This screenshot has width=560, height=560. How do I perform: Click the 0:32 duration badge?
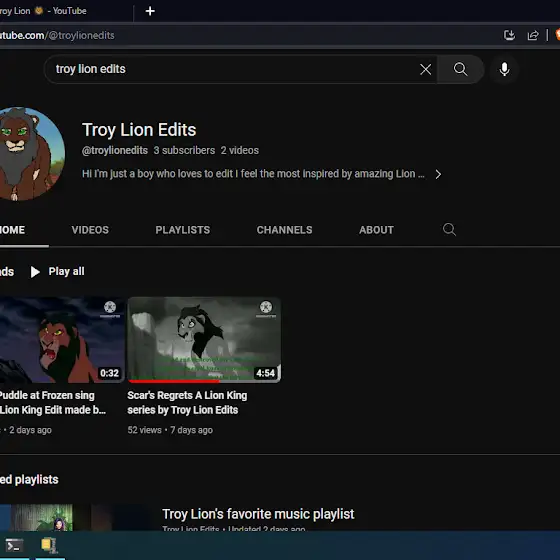[109, 373]
